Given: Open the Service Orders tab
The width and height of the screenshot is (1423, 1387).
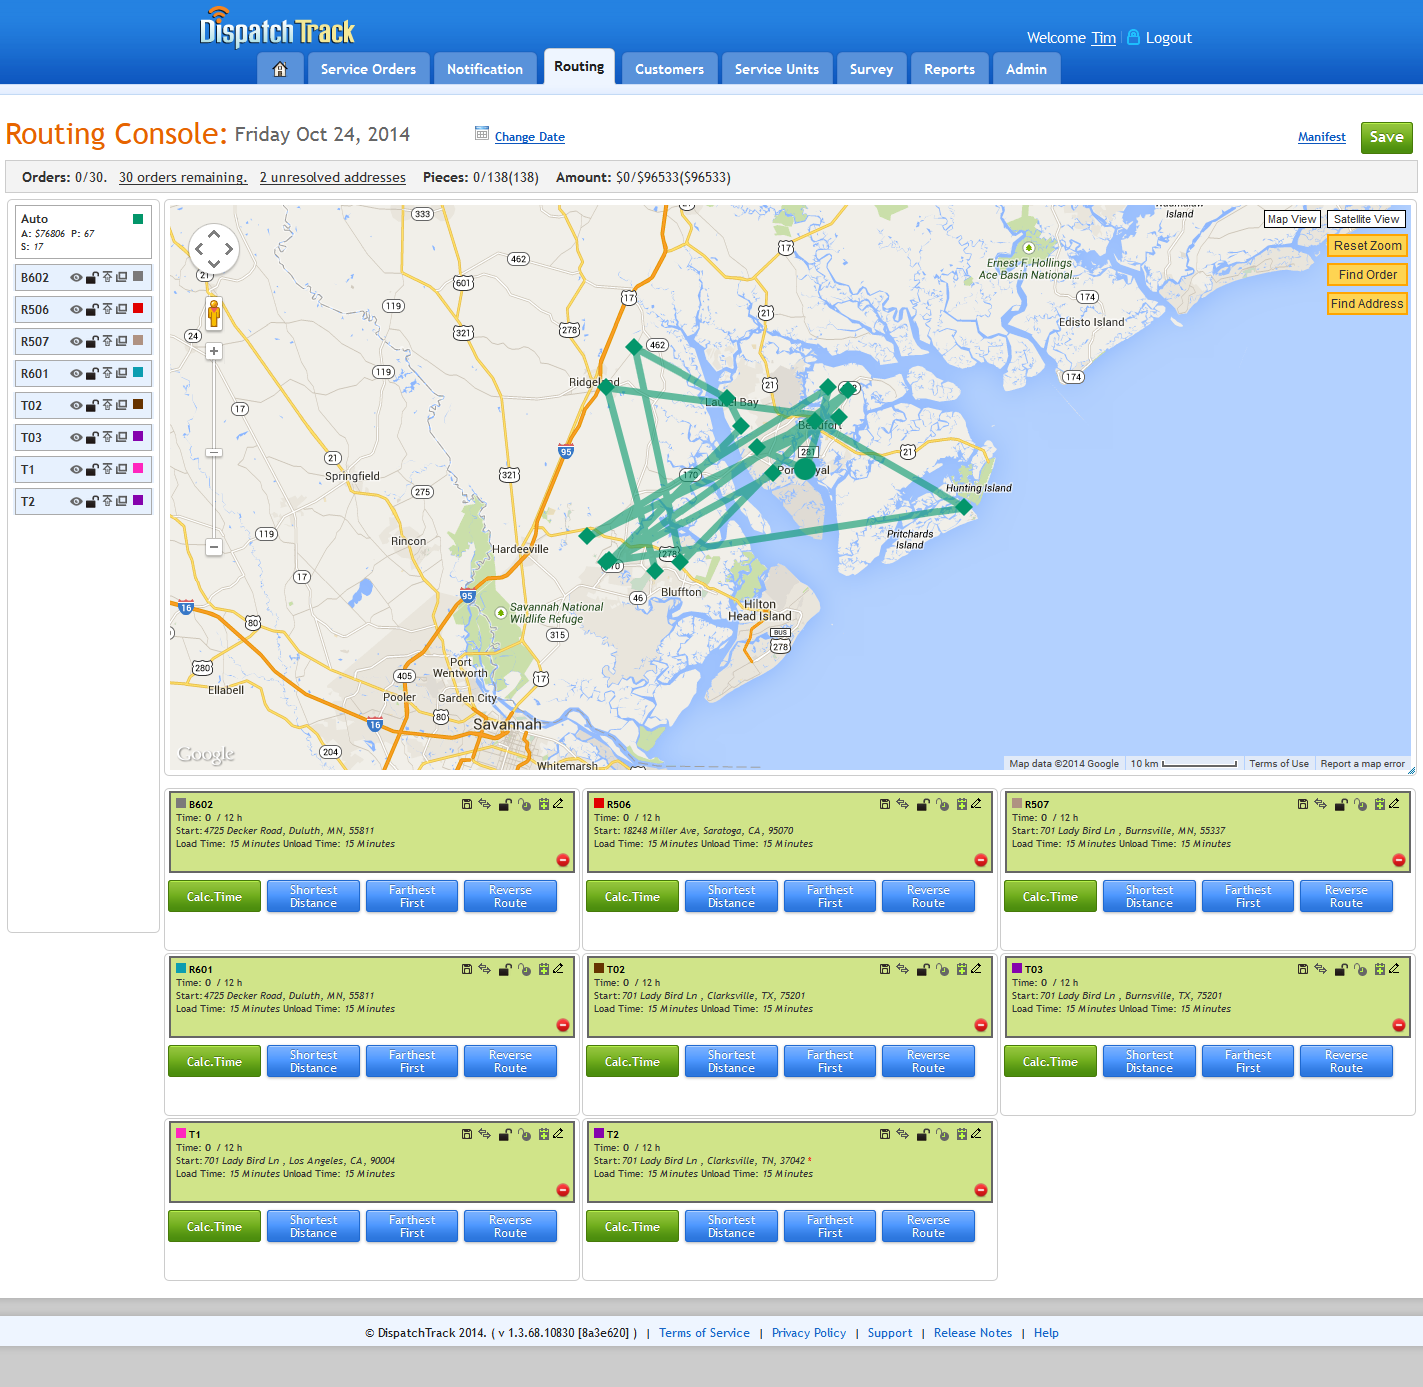Looking at the screenshot, I should pos(368,69).
